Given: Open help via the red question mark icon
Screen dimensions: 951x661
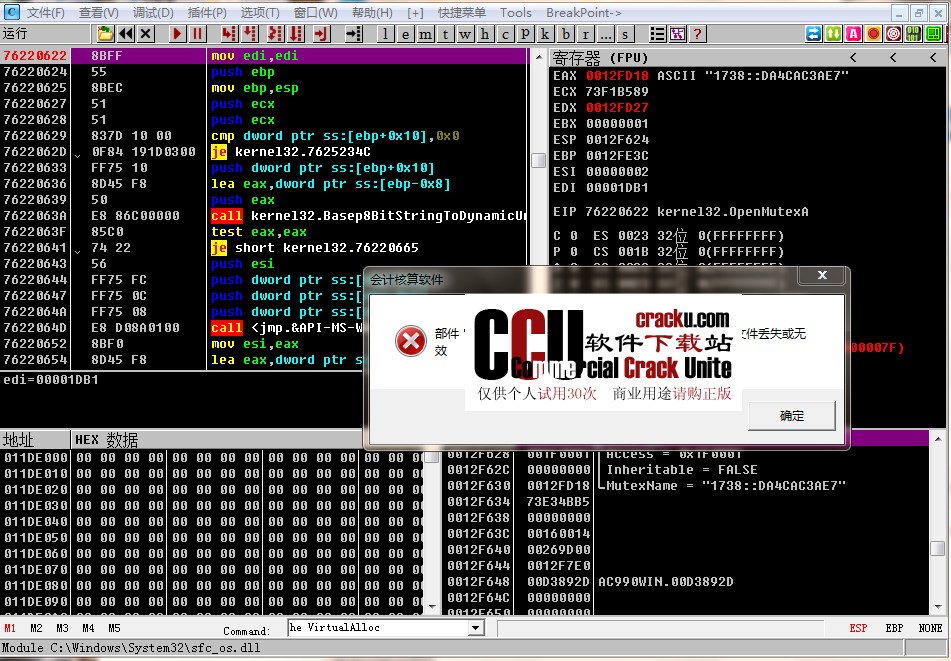Looking at the screenshot, I should click(x=697, y=34).
